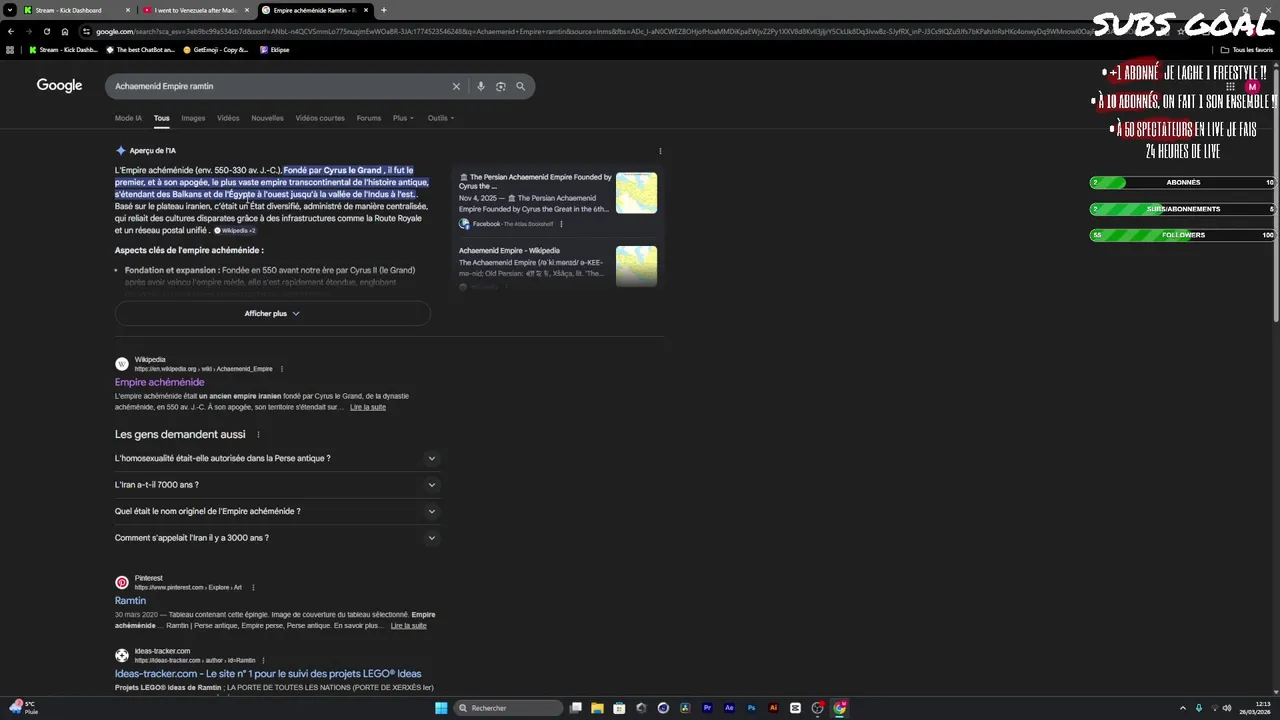Viewport: 1280px width, 720px height.
Task: Expand question about homosexualité dans la Perse
Action: (x=277, y=458)
